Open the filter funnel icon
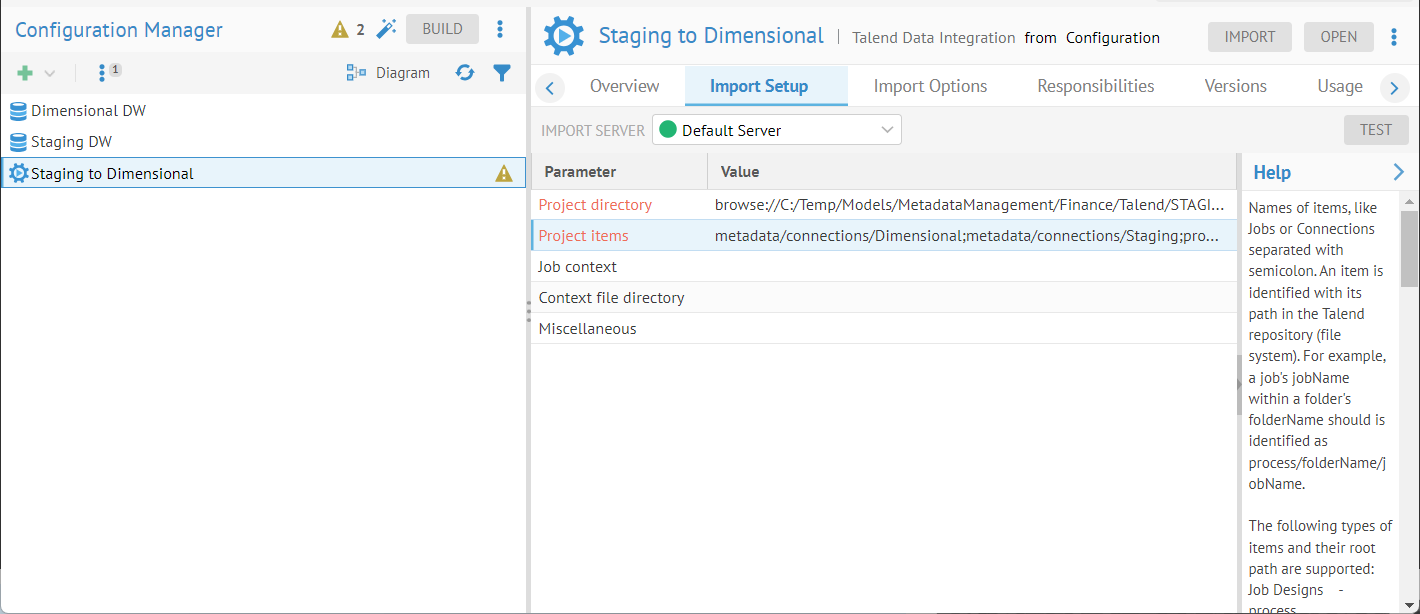The width and height of the screenshot is (1420, 614). (x=502, y=73)
